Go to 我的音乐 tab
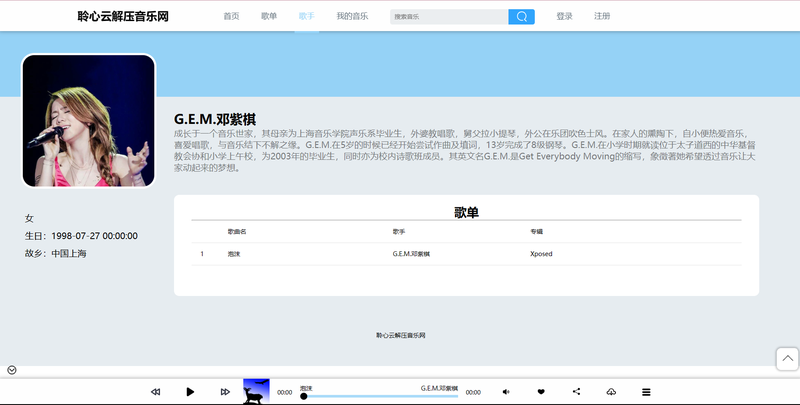 coord(352,16)
